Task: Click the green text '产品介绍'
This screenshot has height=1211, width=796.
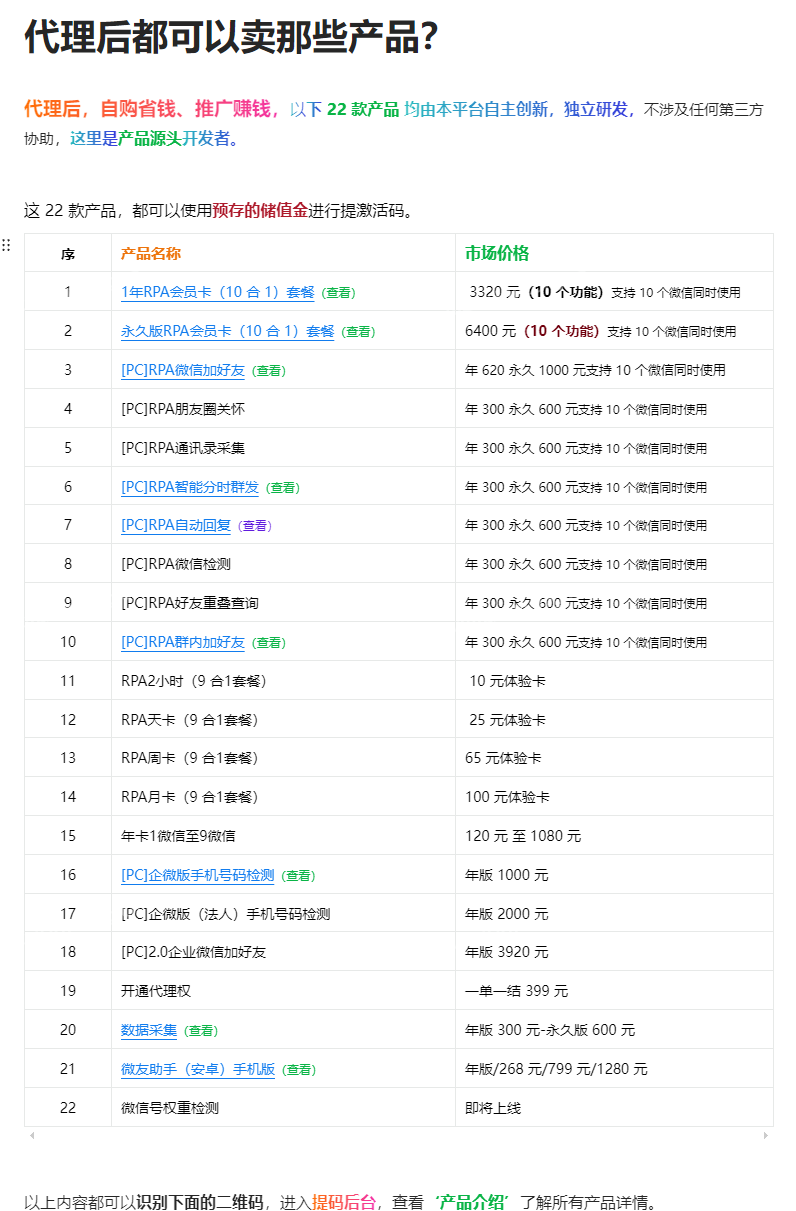Action: (x=472, y=1202)
